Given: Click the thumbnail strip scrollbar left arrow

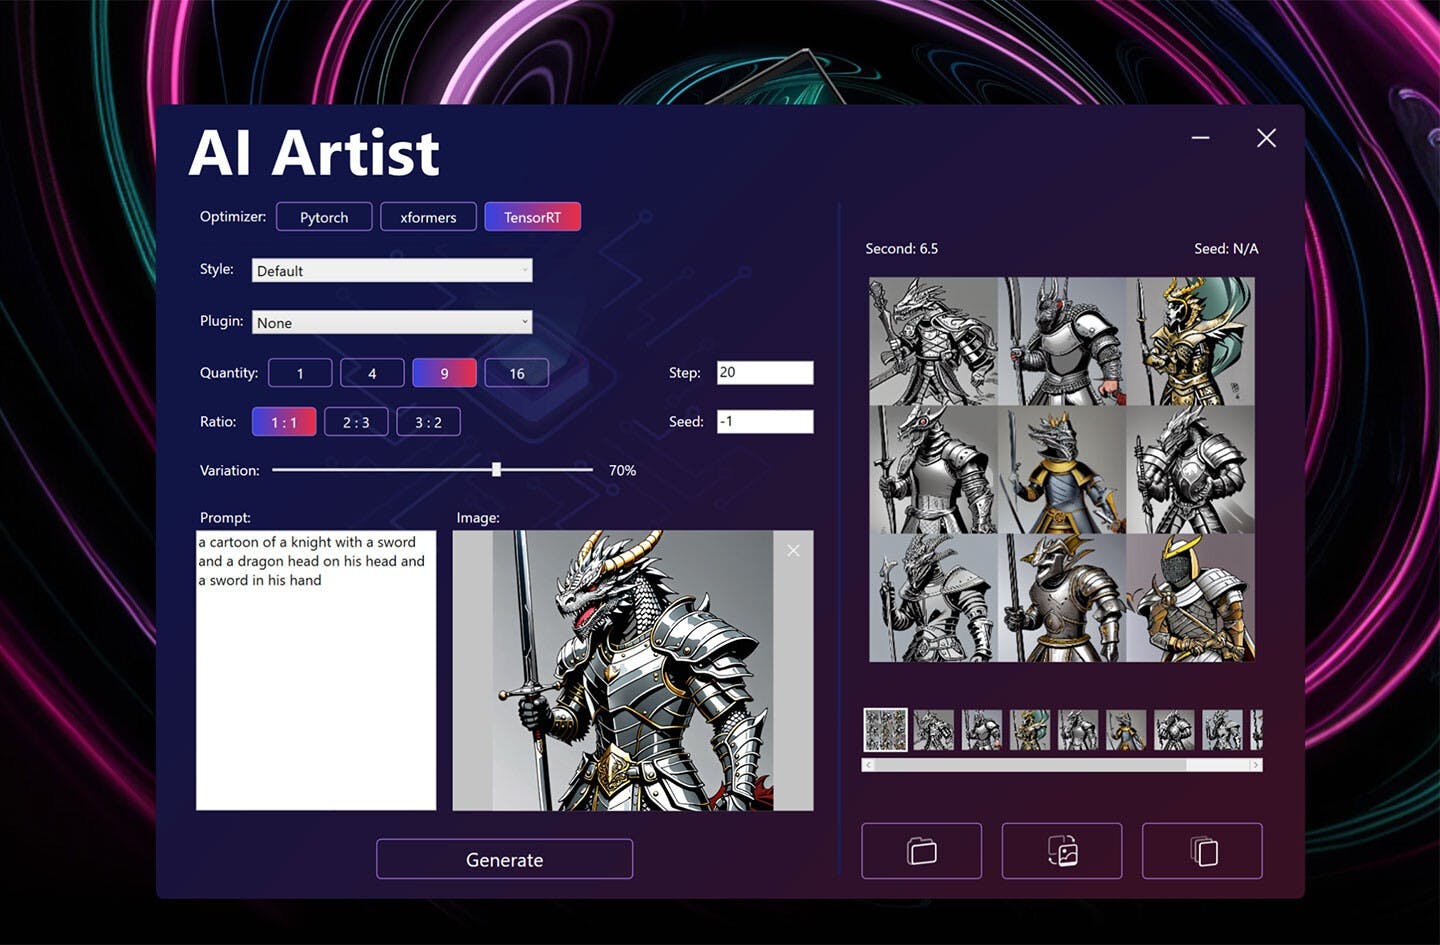Looking at the screenshot, I should coord(868,765).
